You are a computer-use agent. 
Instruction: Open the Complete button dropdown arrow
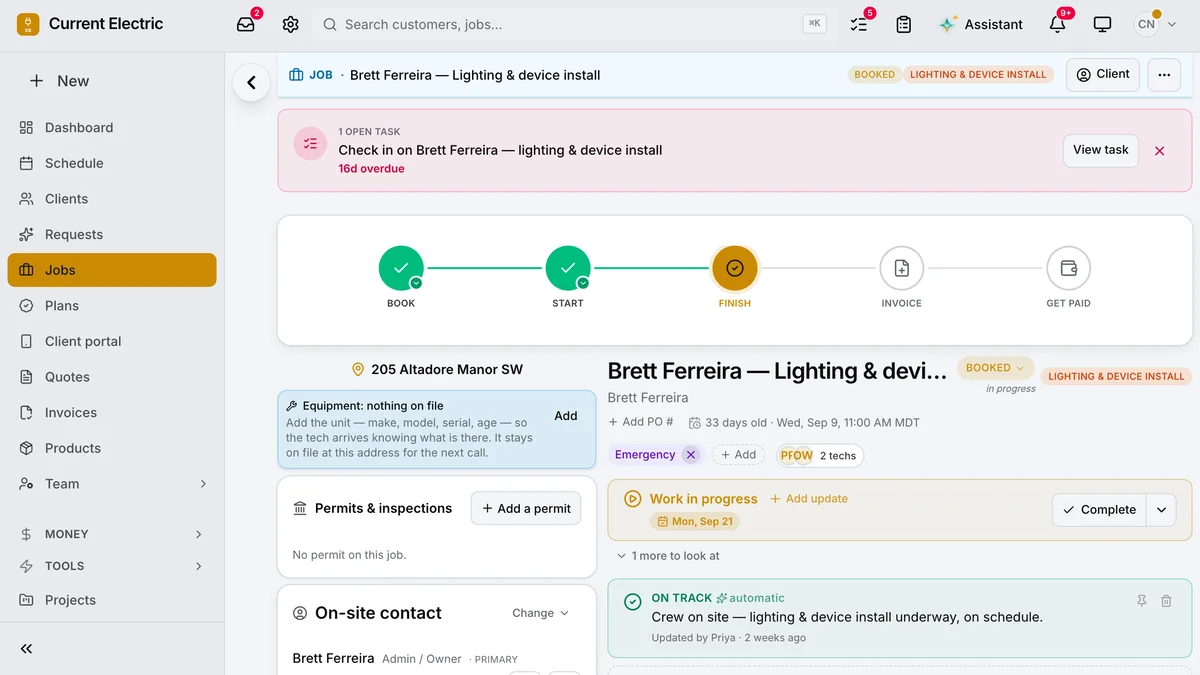pos(1161,510)
